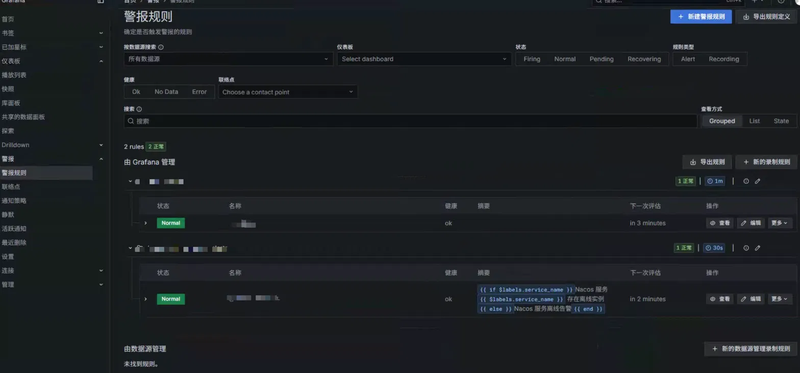Viewport: 800px width, 373px height.
Task: Open 仪表板 in sidebar
Action: click(x=11, y=61)
